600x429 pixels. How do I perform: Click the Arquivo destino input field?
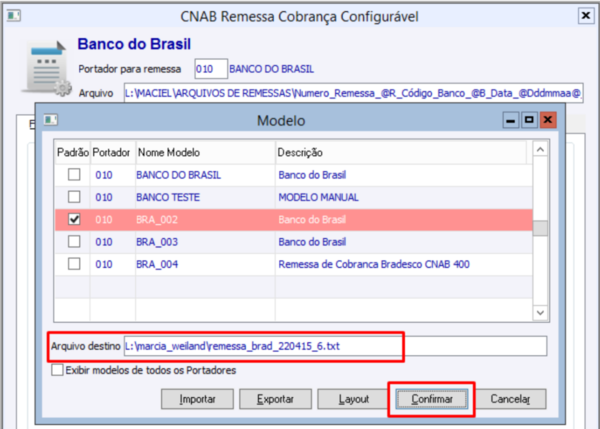tap(335, 346)
